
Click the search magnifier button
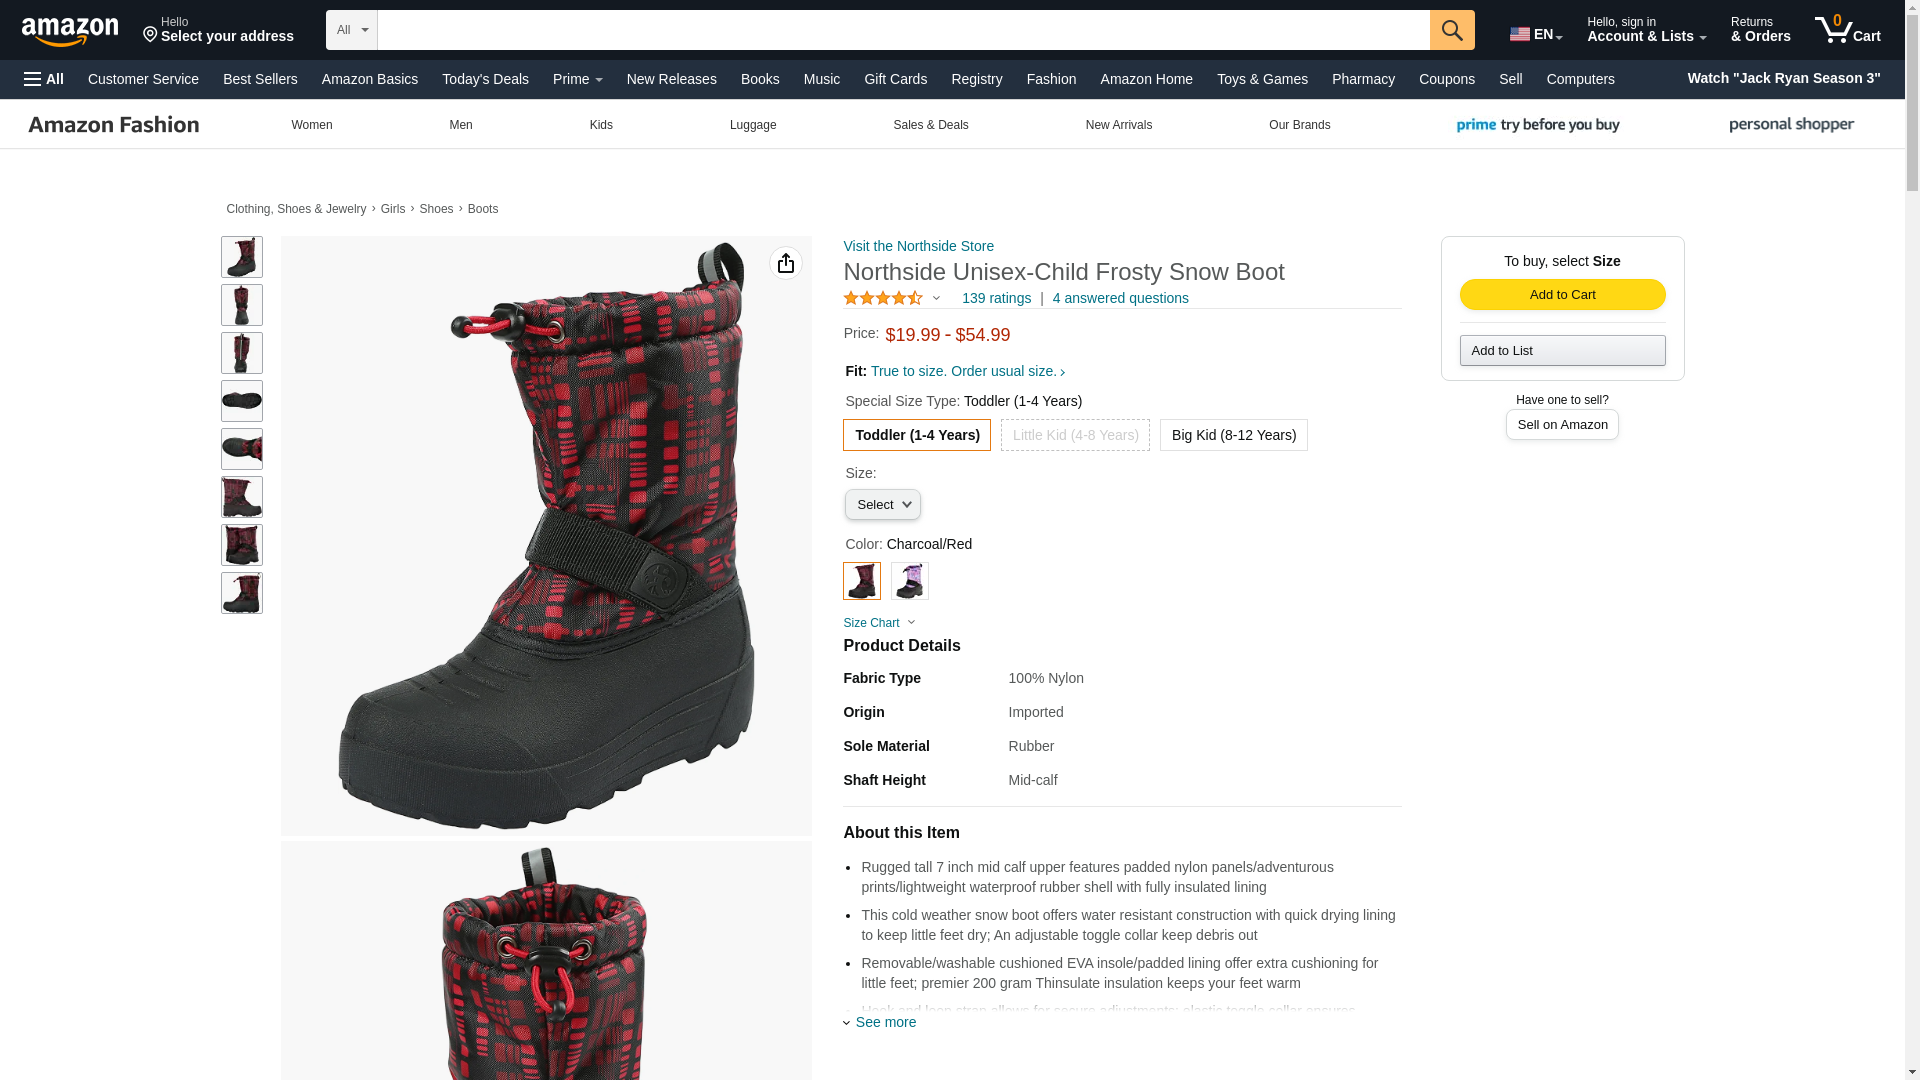(x=1452, y=30)
